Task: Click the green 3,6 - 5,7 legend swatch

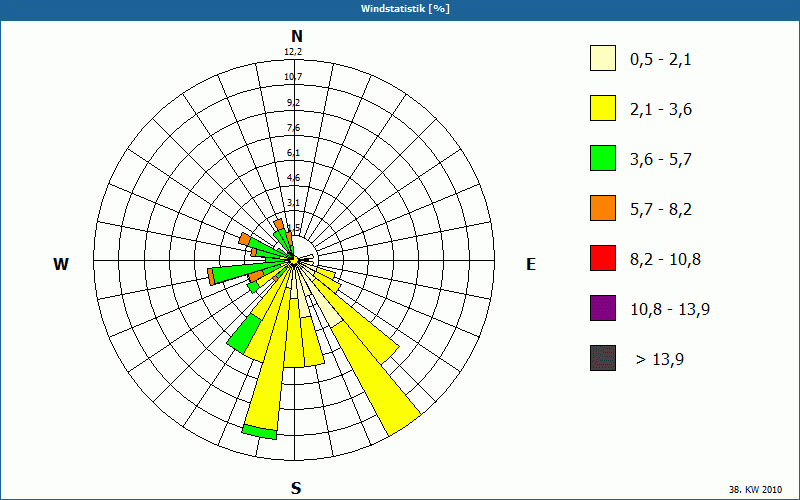Action: coord(603,158)
